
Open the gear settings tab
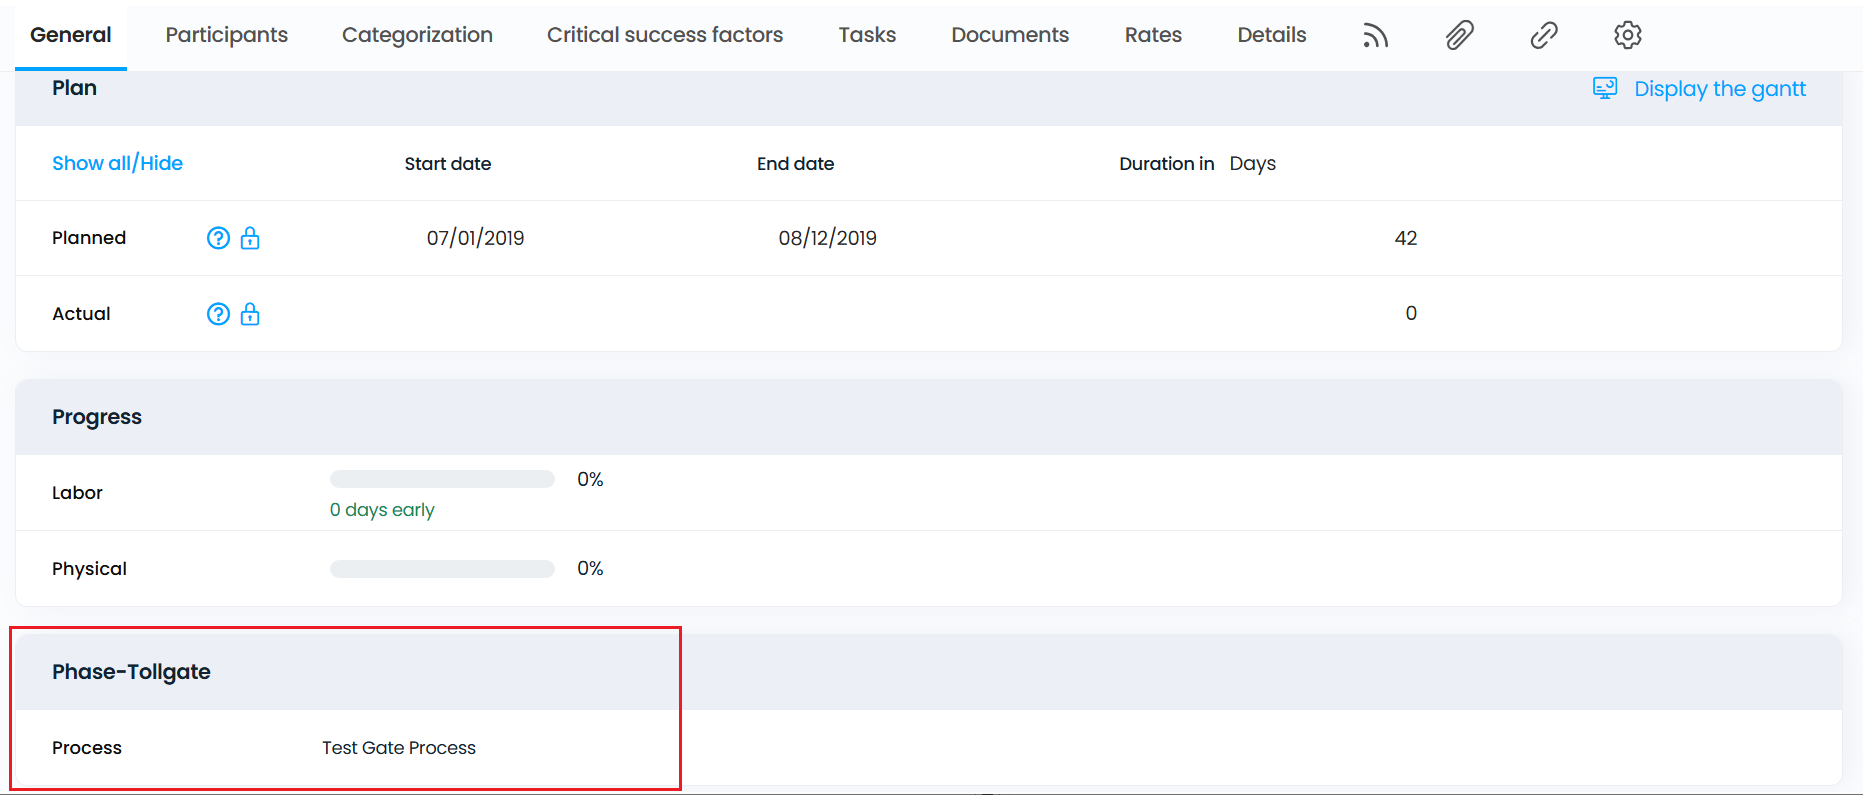[x=1627, y=36]
